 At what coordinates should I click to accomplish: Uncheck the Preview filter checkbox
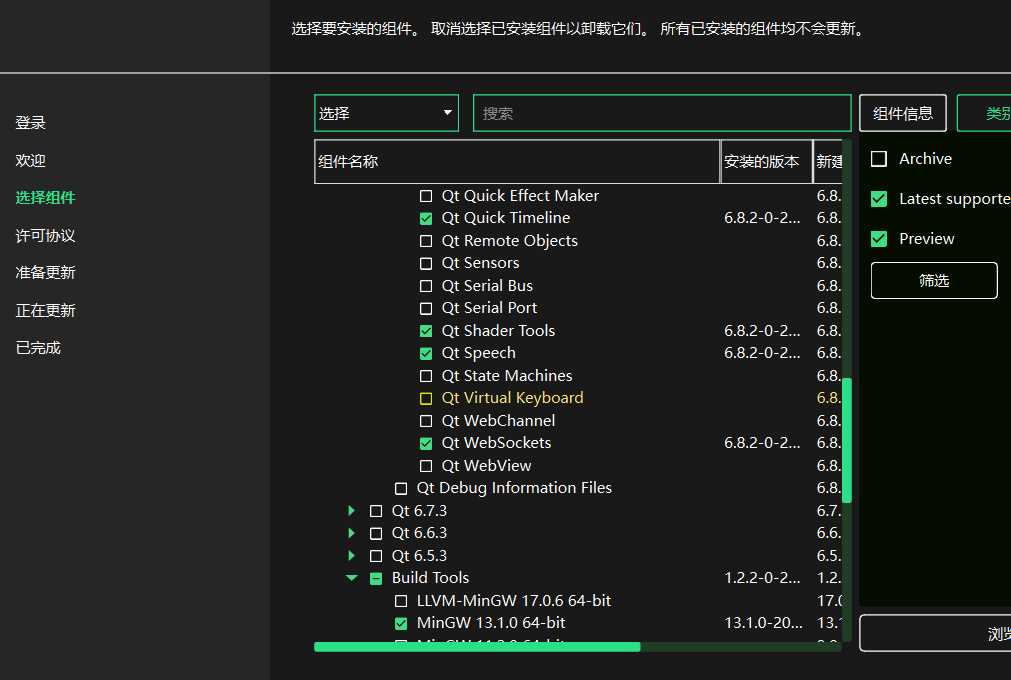pos(879,239)
